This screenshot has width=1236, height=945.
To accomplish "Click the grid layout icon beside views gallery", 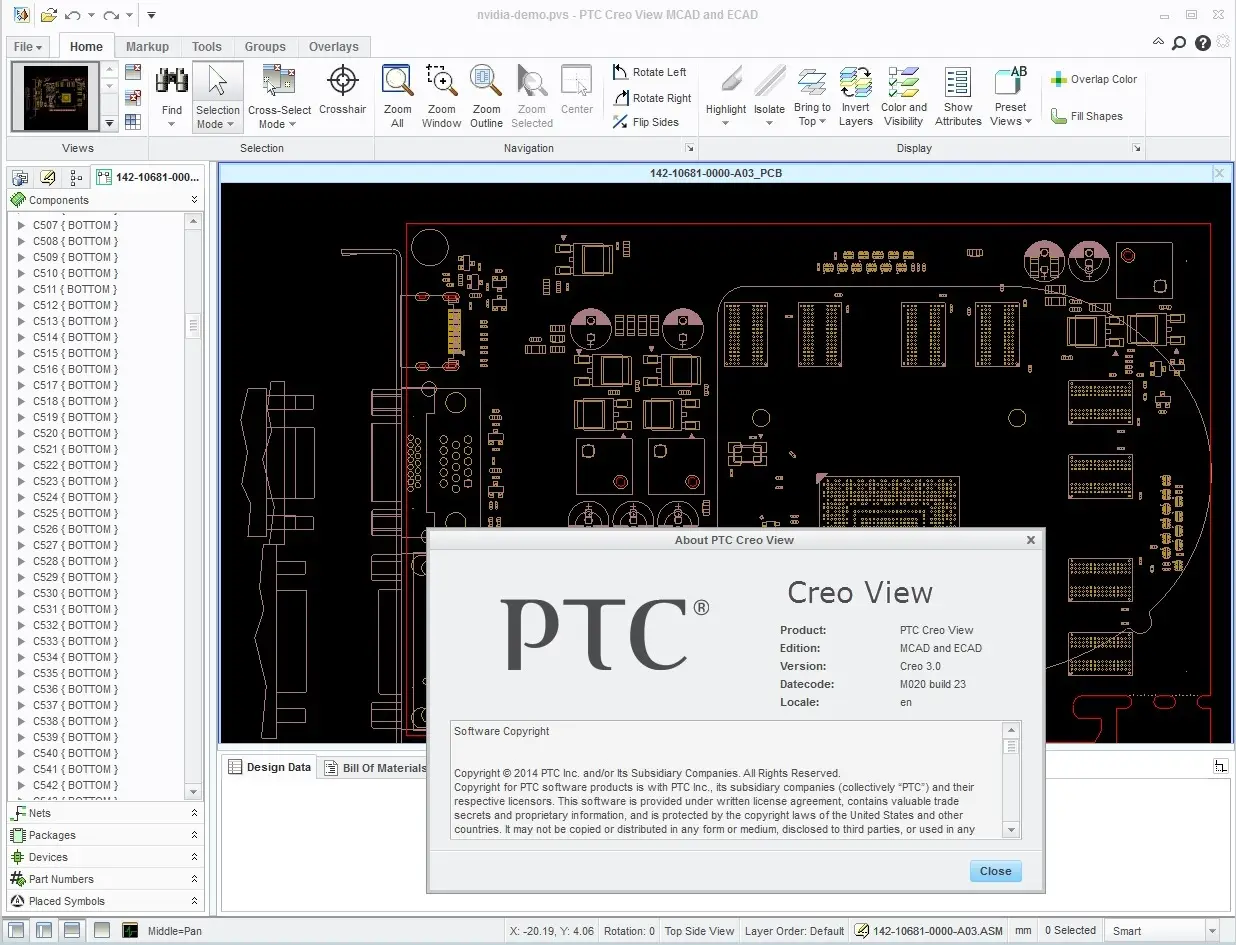I will tap(132, 122).
